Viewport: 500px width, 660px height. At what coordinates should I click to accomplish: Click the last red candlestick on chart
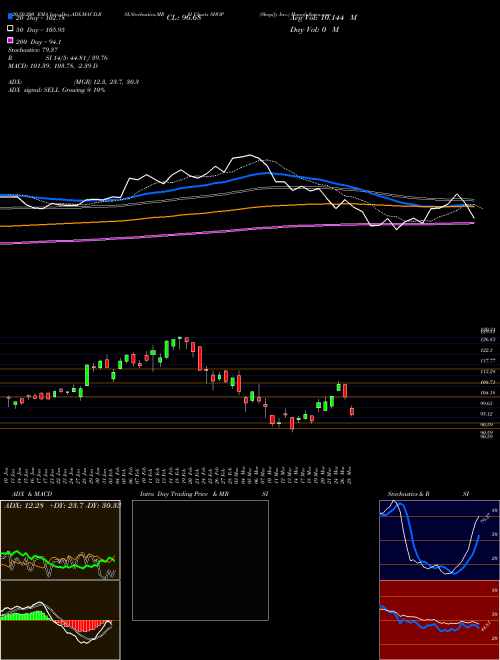pos(352,411)
